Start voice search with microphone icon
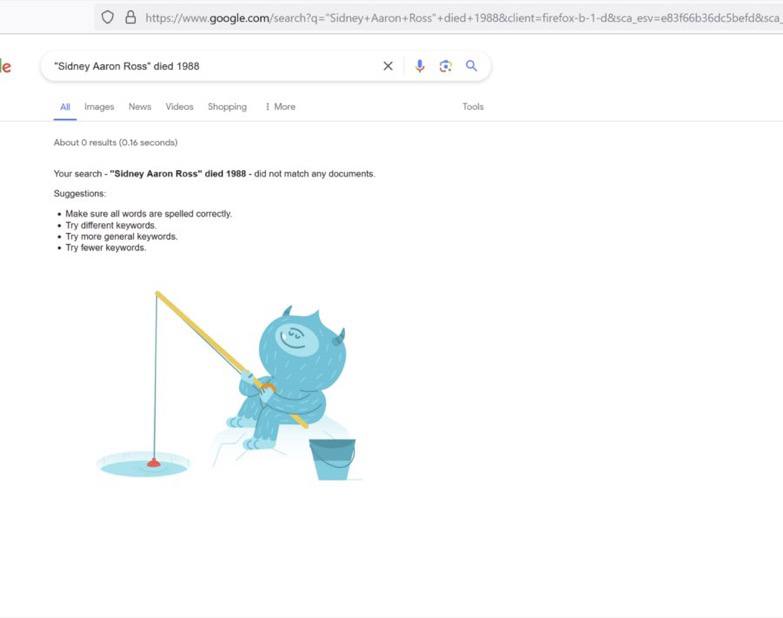Screen dimensions: 783x618 point(419,66)
